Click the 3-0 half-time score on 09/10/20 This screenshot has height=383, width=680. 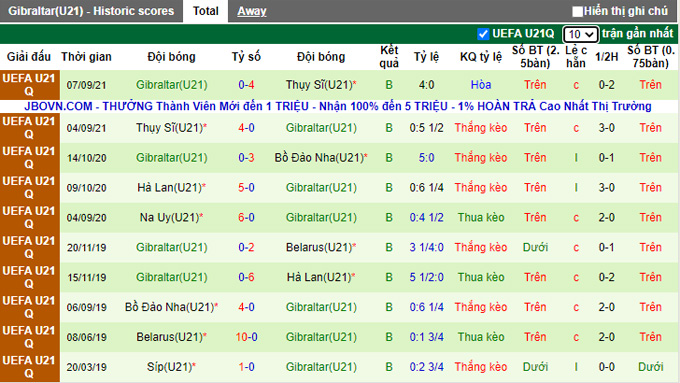(606, 188)
